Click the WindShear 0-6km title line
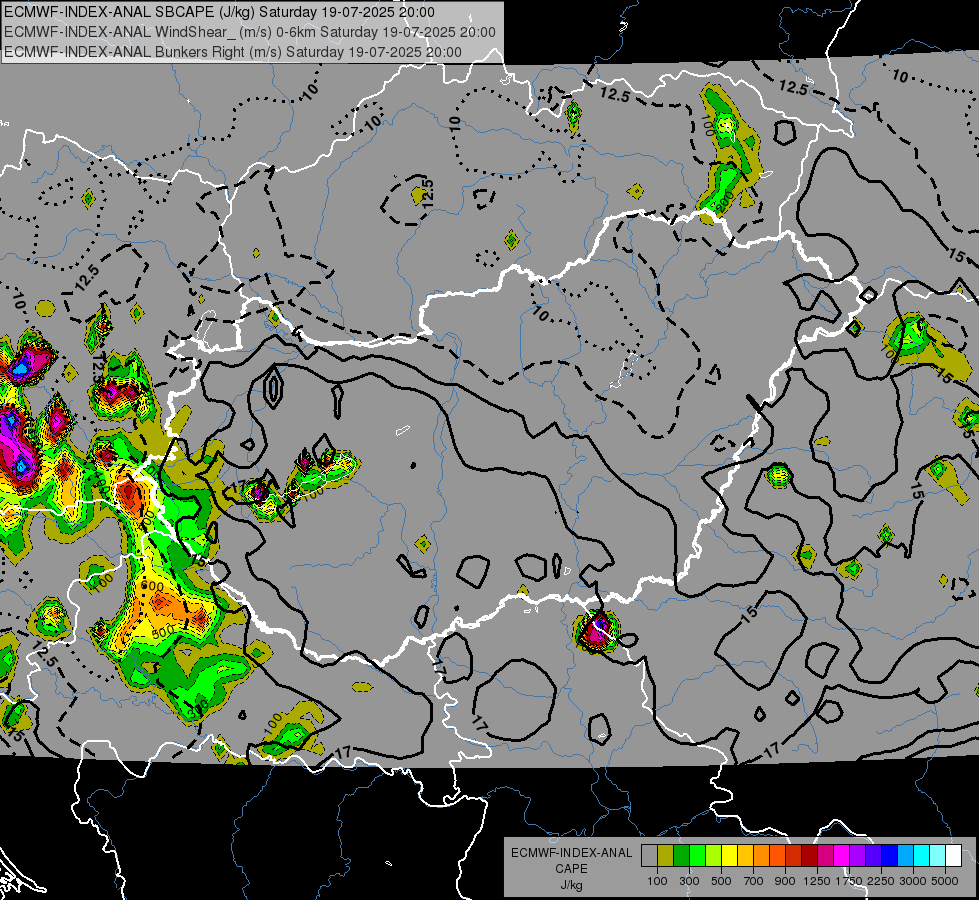Image resolution: width=979 pixels, height=900 pixels. pyautogui.click(x=250, y=32)
